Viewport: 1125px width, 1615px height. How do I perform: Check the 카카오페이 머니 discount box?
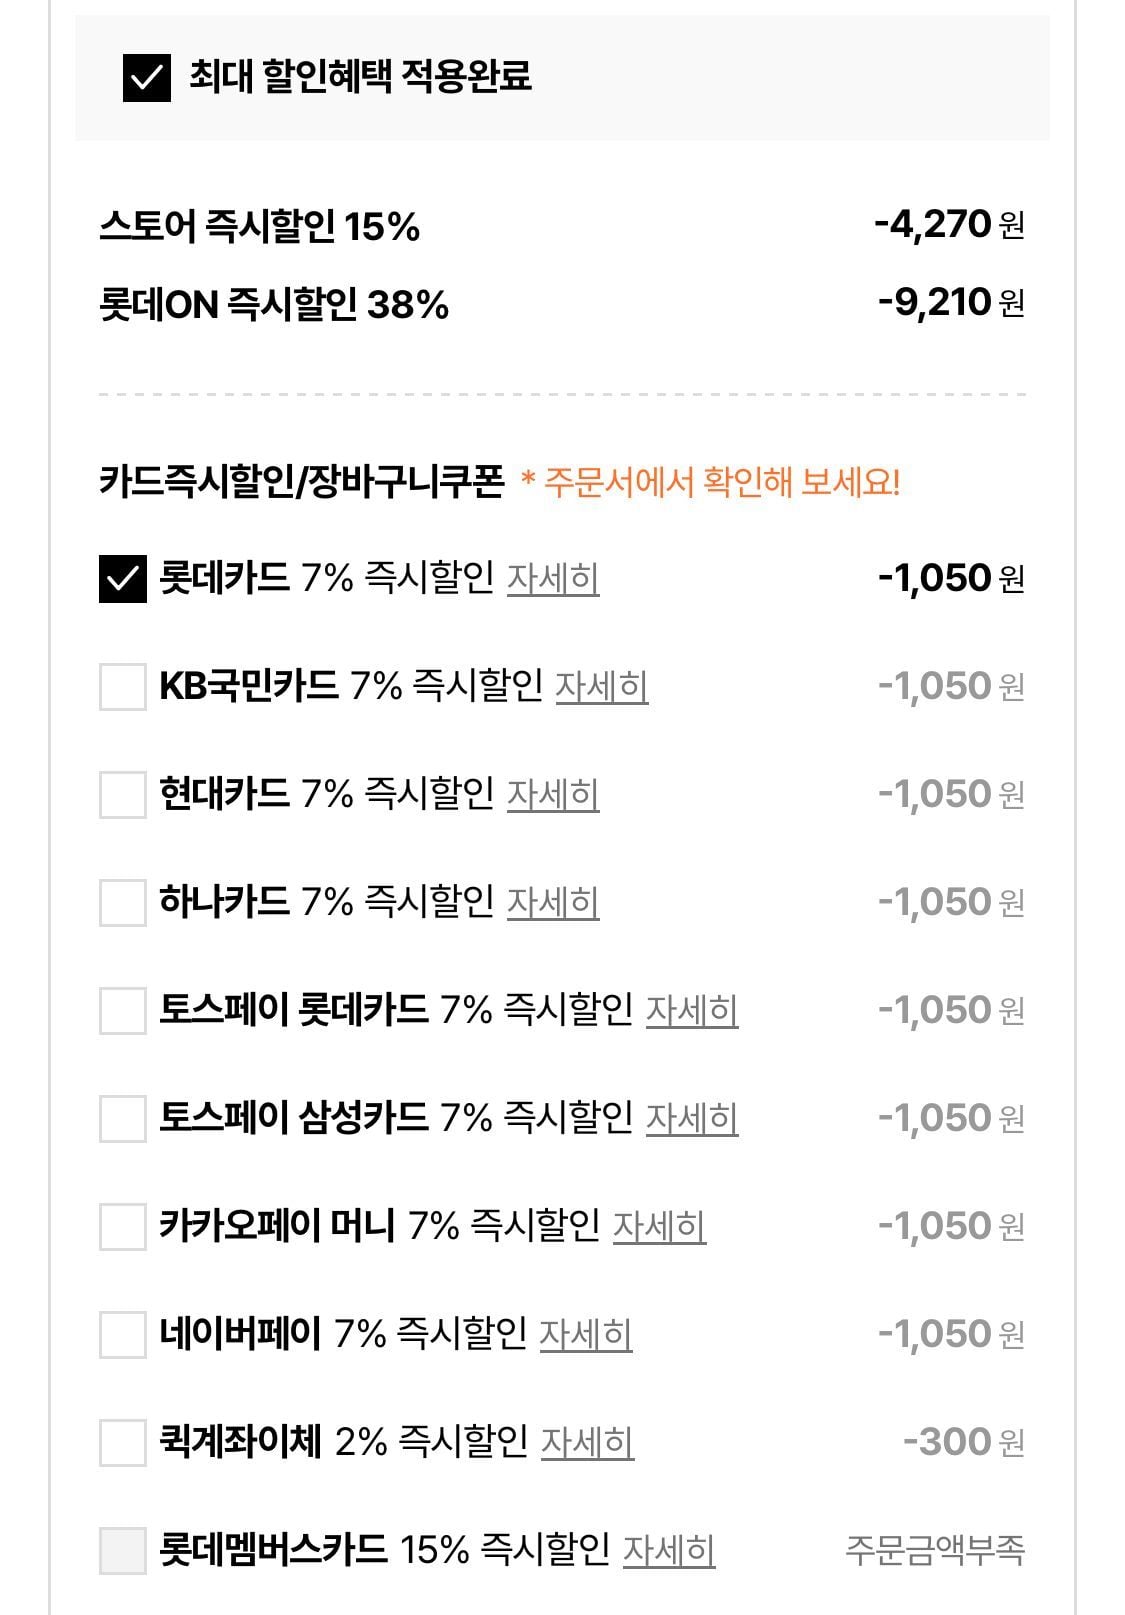pos(123,1227)
